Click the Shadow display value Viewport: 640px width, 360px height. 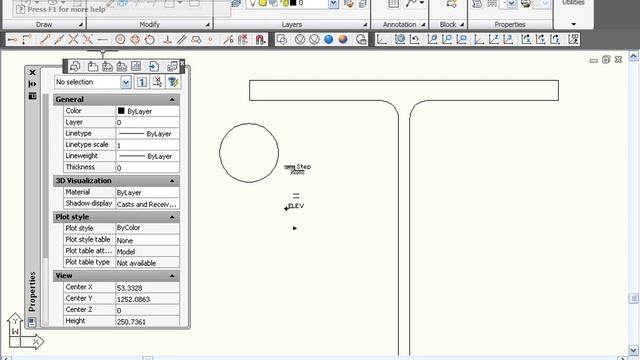click(148, 204)
